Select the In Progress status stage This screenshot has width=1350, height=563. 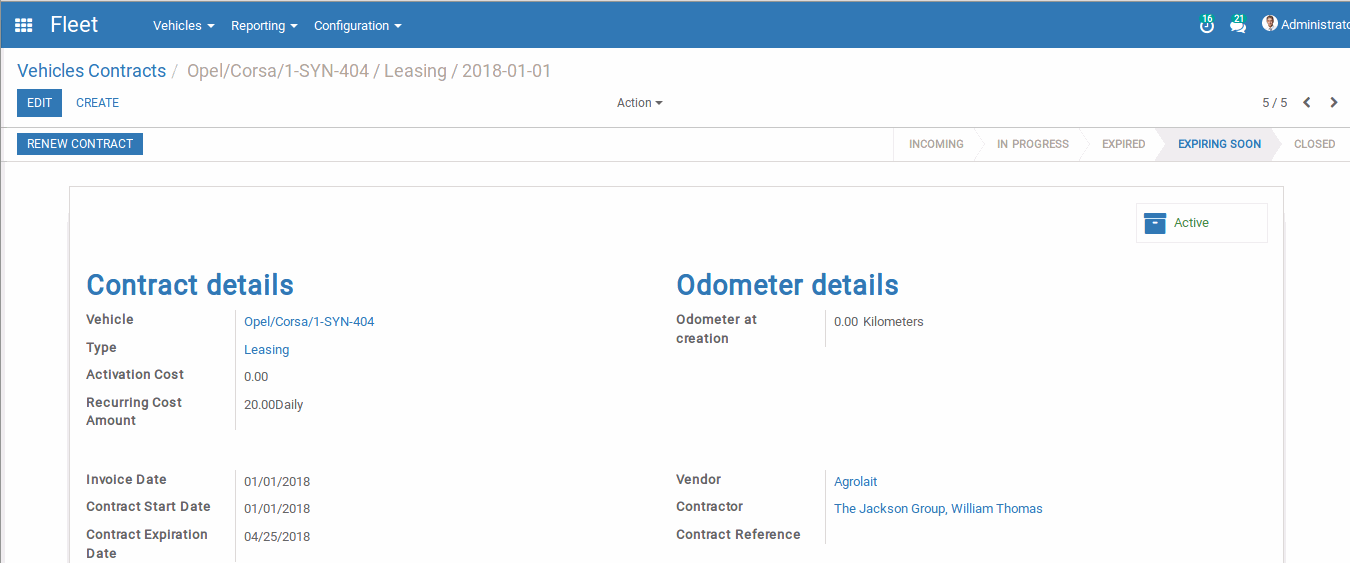[x=1033, y=144]
